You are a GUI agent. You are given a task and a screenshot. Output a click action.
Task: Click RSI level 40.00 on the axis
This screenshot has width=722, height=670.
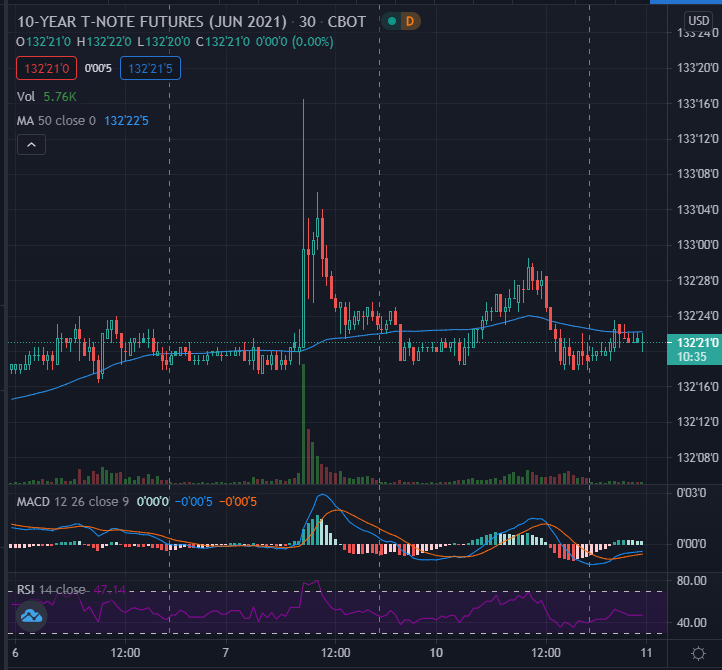point(692,623)
